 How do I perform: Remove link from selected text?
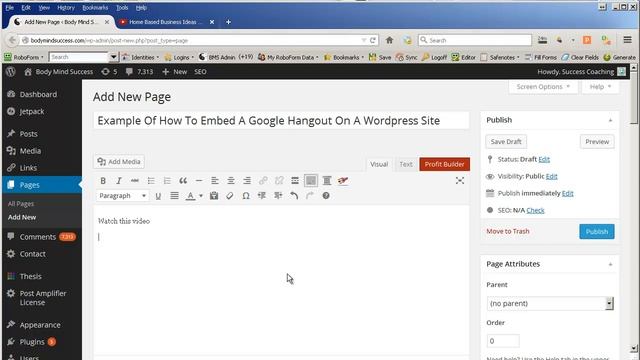click(279, 180)
